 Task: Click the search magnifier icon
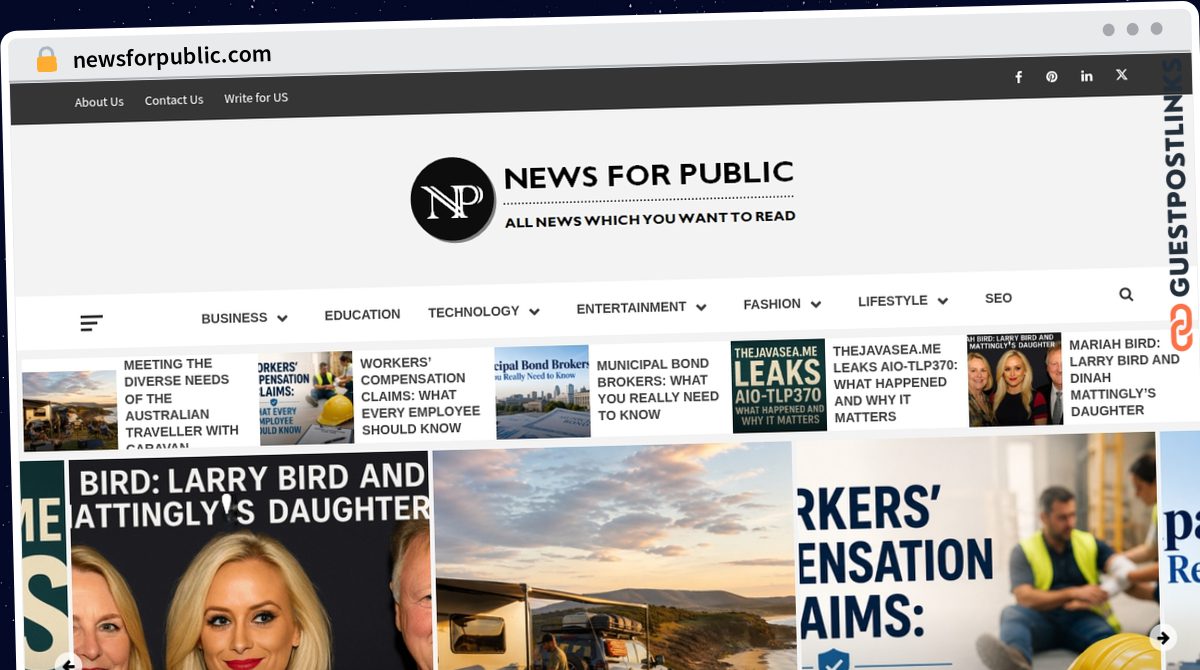coord(1126,294)
